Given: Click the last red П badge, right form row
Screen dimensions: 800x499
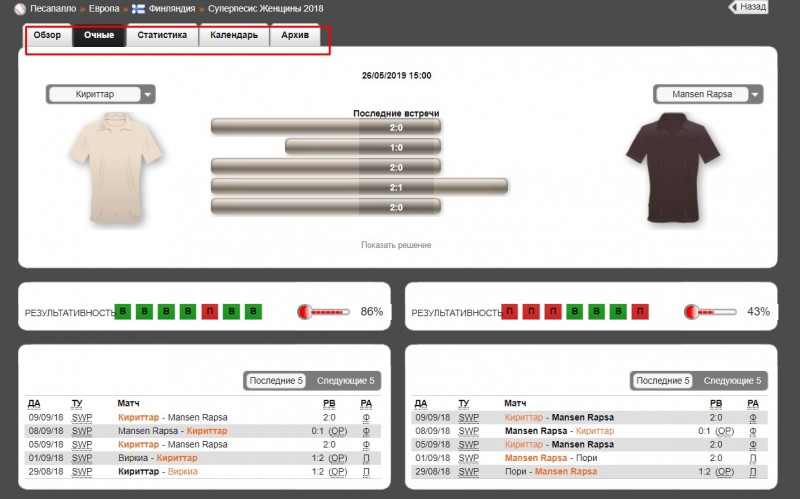Looking at the screenshot, I should (640, 312).
